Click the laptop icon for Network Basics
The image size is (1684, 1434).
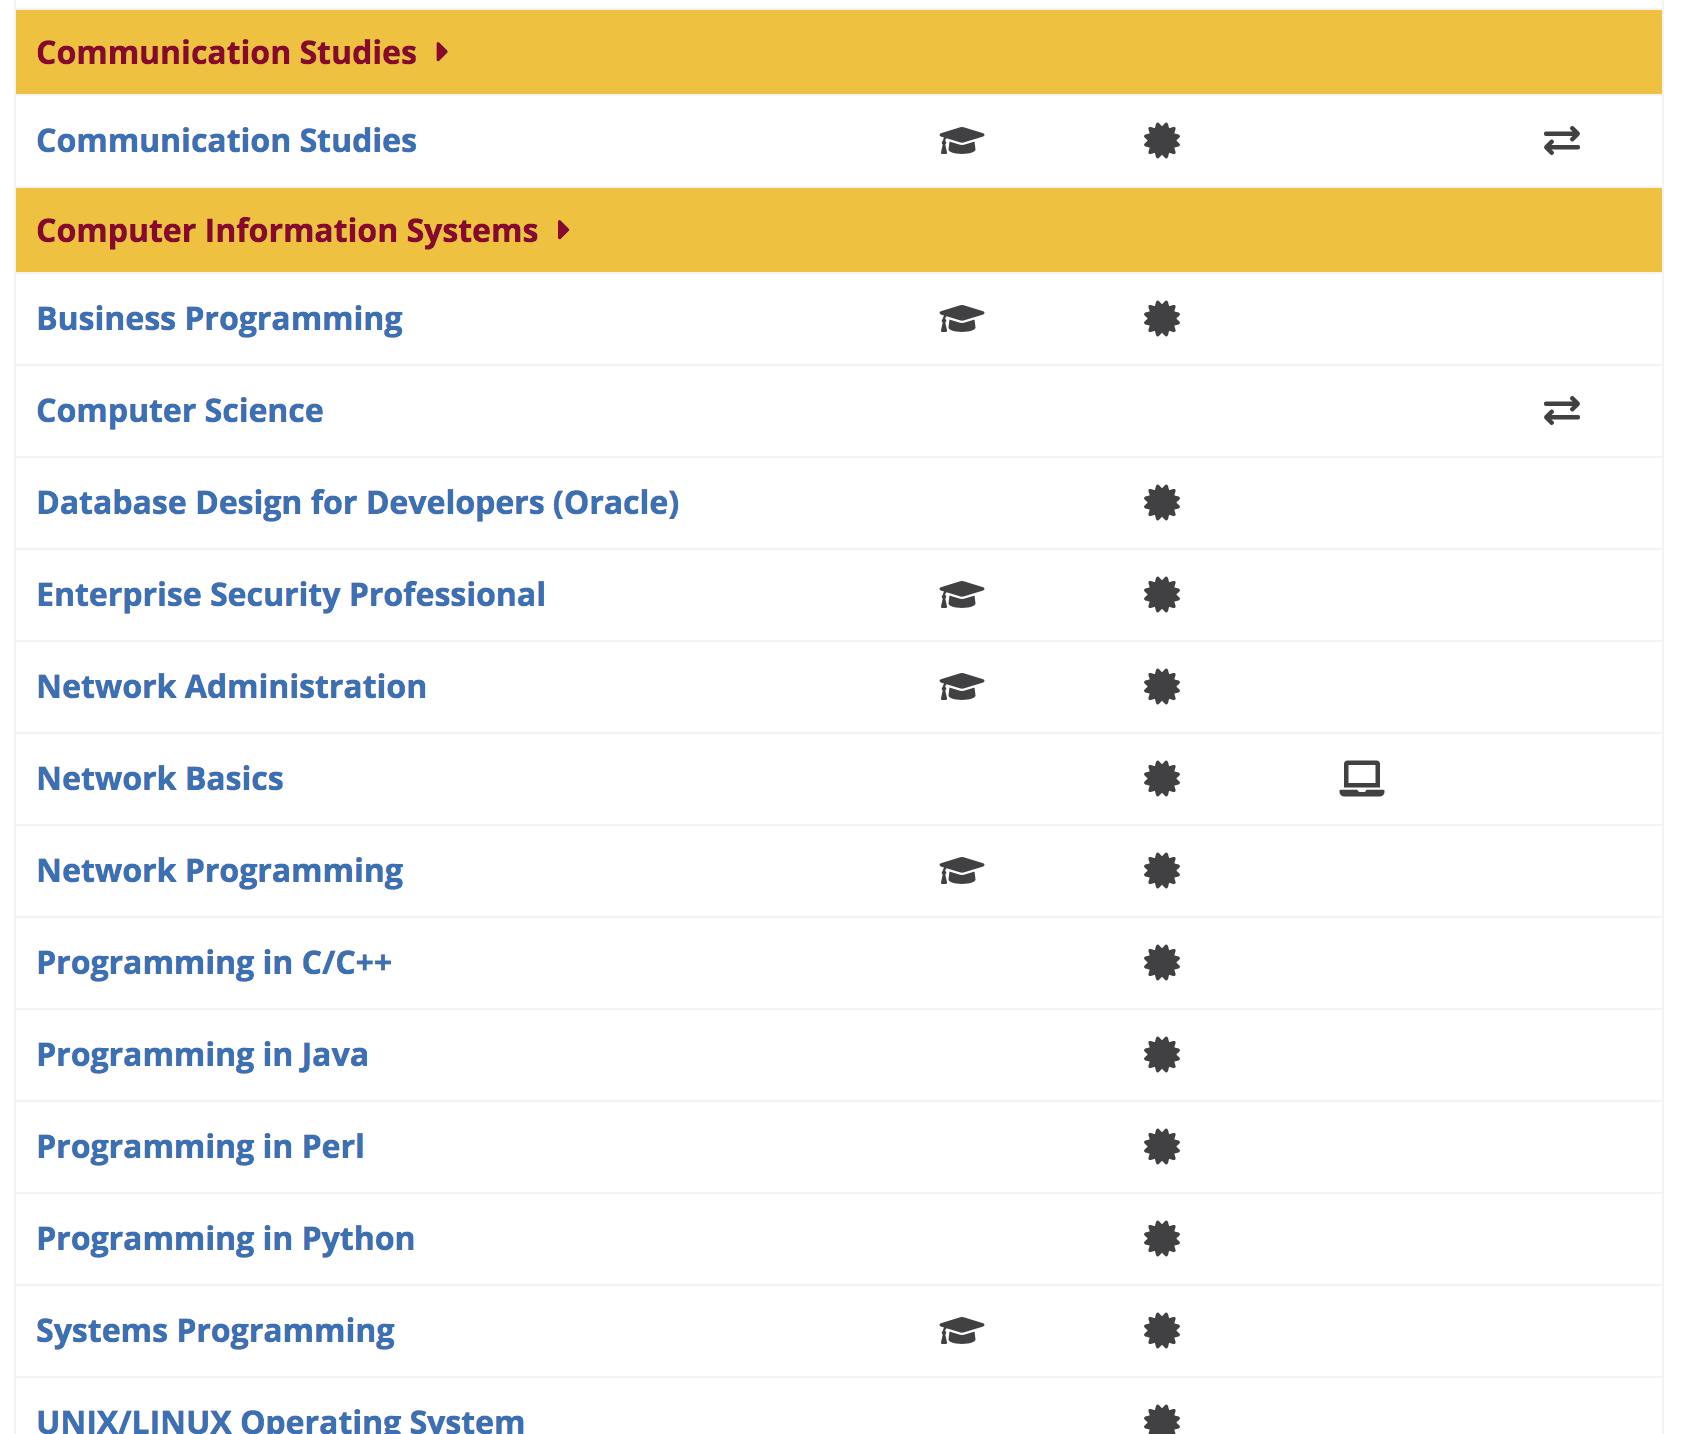tap(1361, 778)
